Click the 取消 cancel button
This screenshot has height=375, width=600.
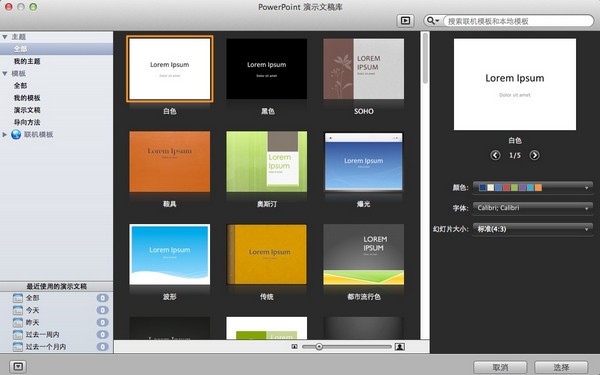(x=500, y=367)
